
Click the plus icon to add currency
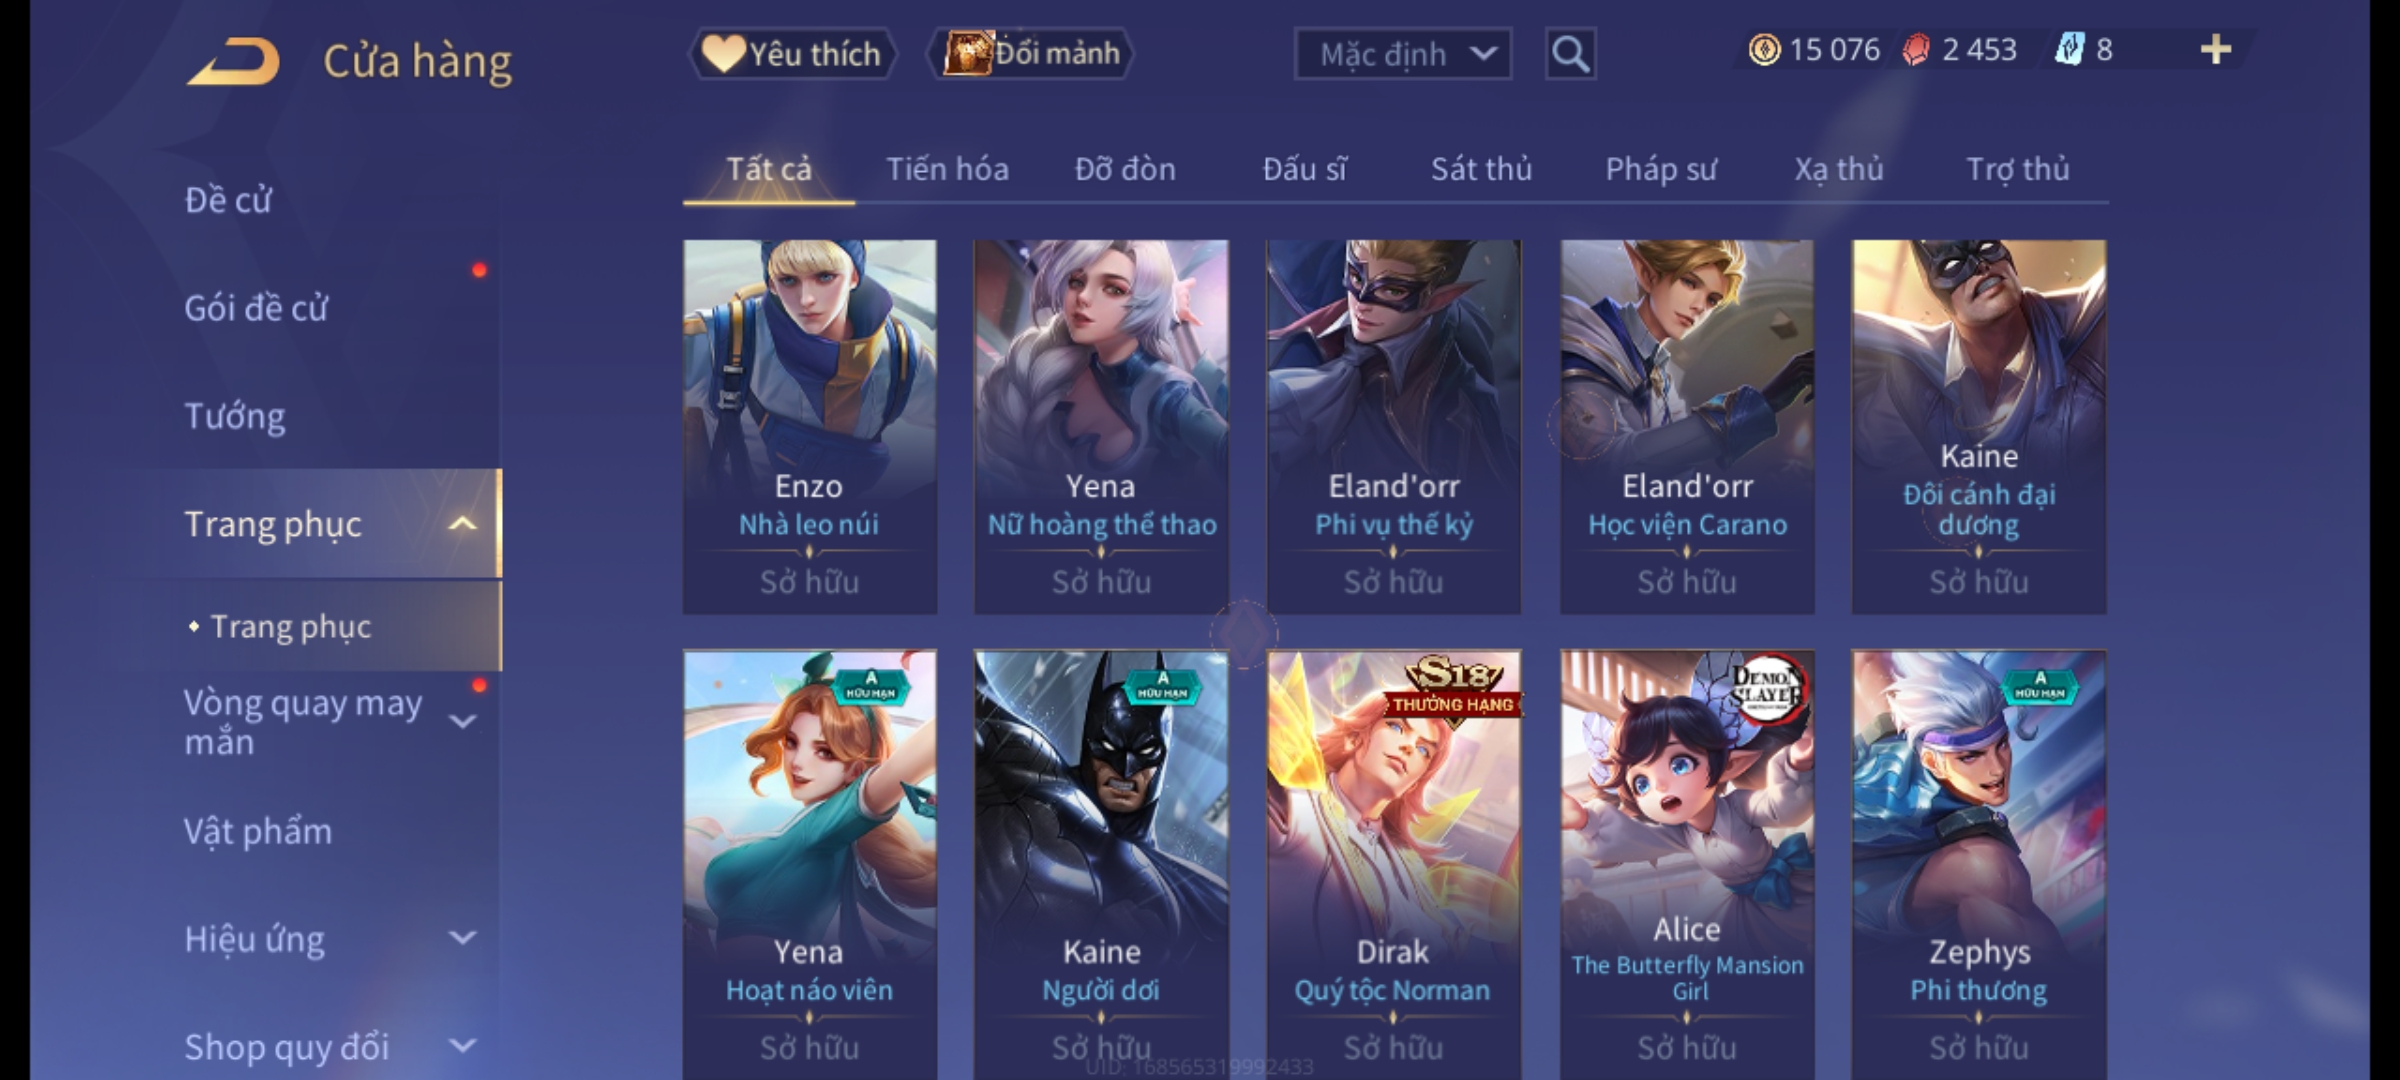coord(2216,50)
